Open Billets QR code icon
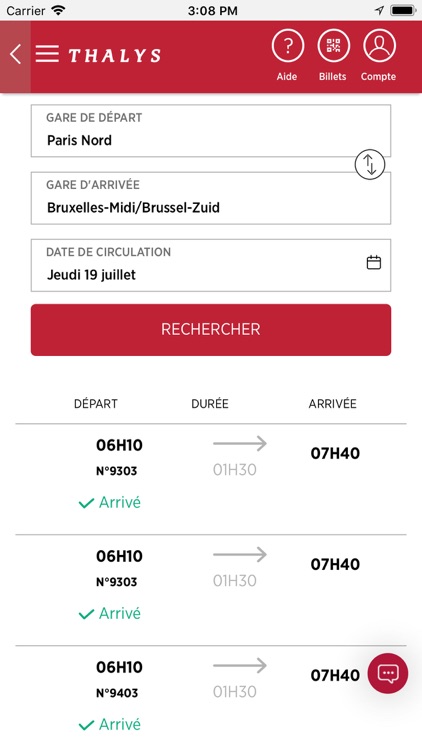This screenshot has height=750, width=422. tap(333, 46)
